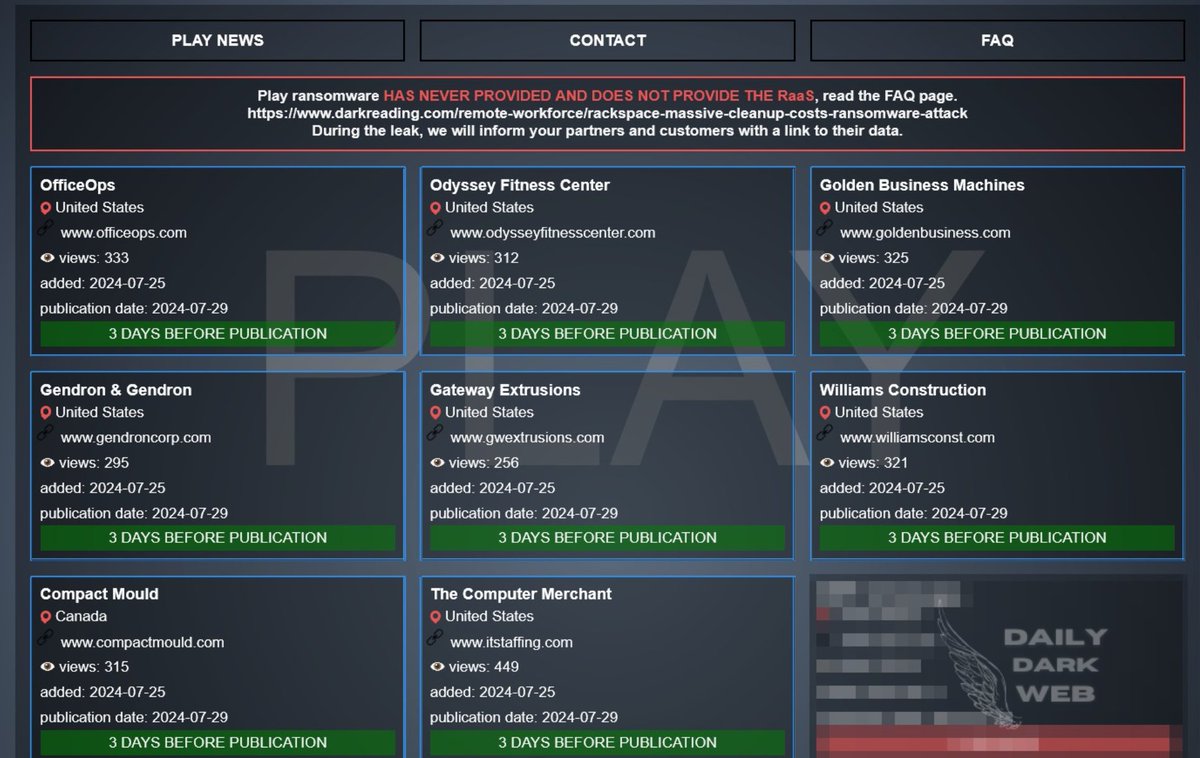This screenshot has width=1200, height=758.
Task: Click the "views: 333" text
Action: tap(94, 258)
